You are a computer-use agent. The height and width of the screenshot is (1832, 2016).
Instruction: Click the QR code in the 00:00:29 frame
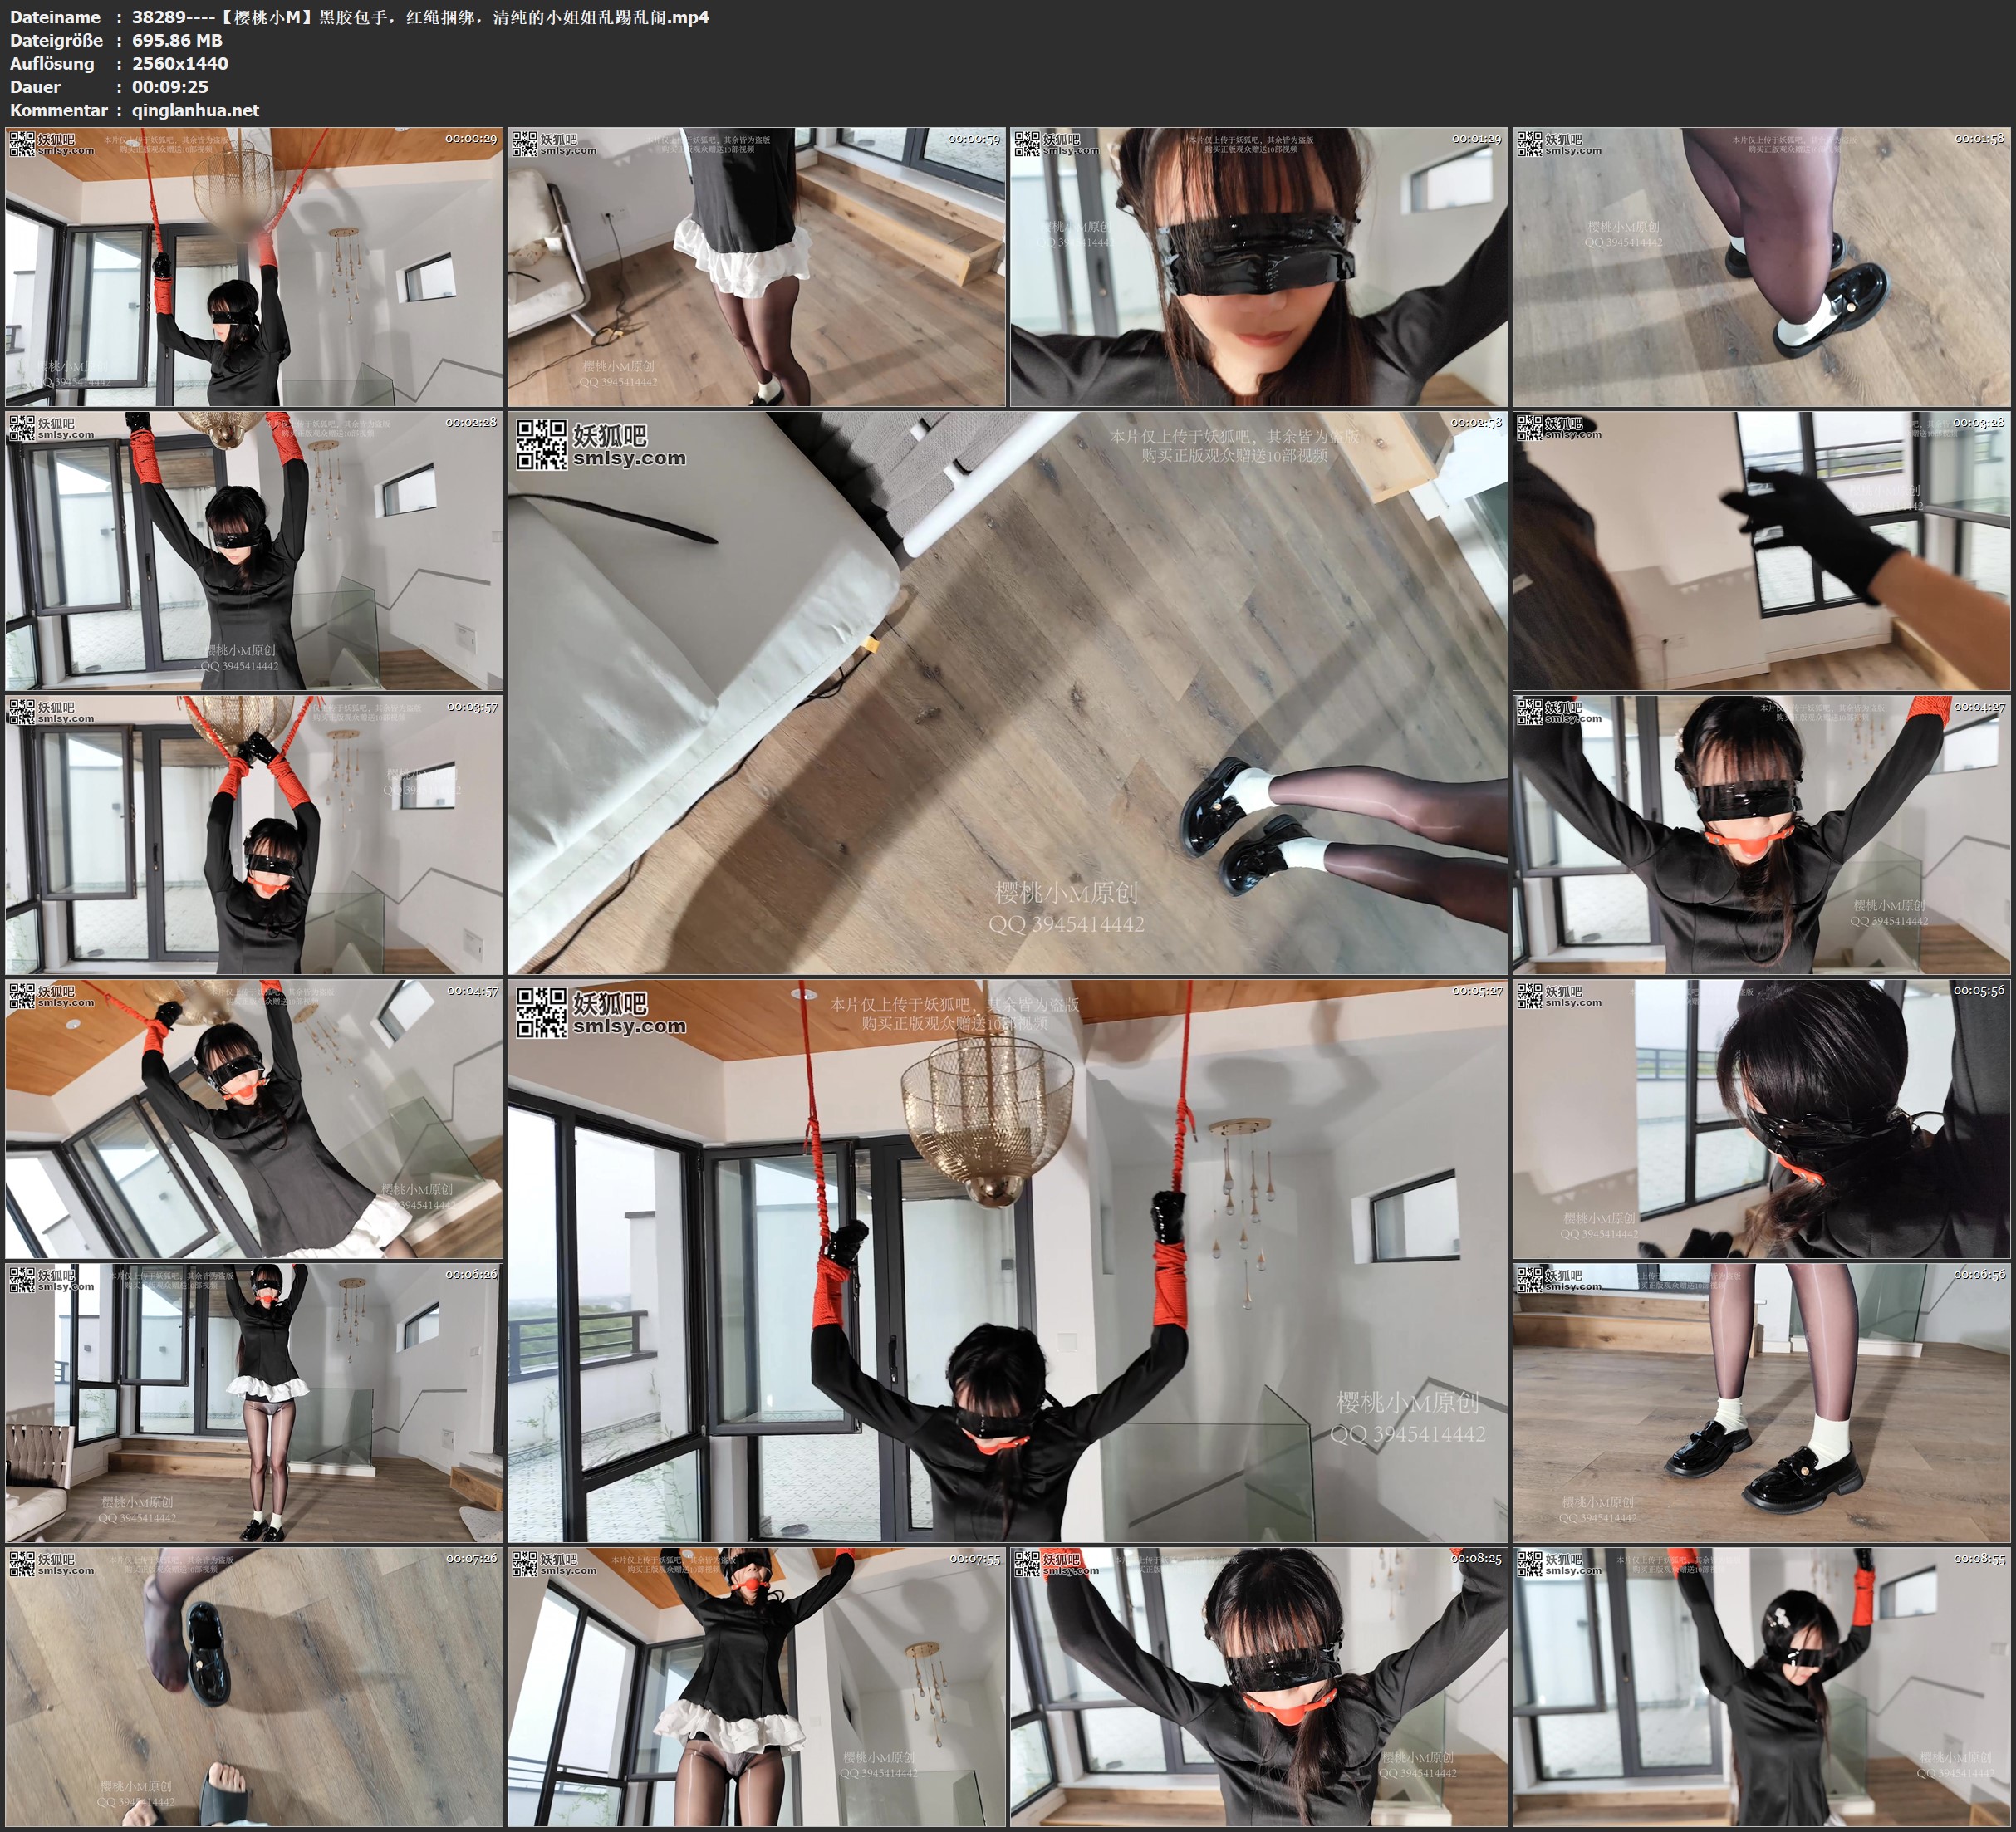tap(21, 143)
